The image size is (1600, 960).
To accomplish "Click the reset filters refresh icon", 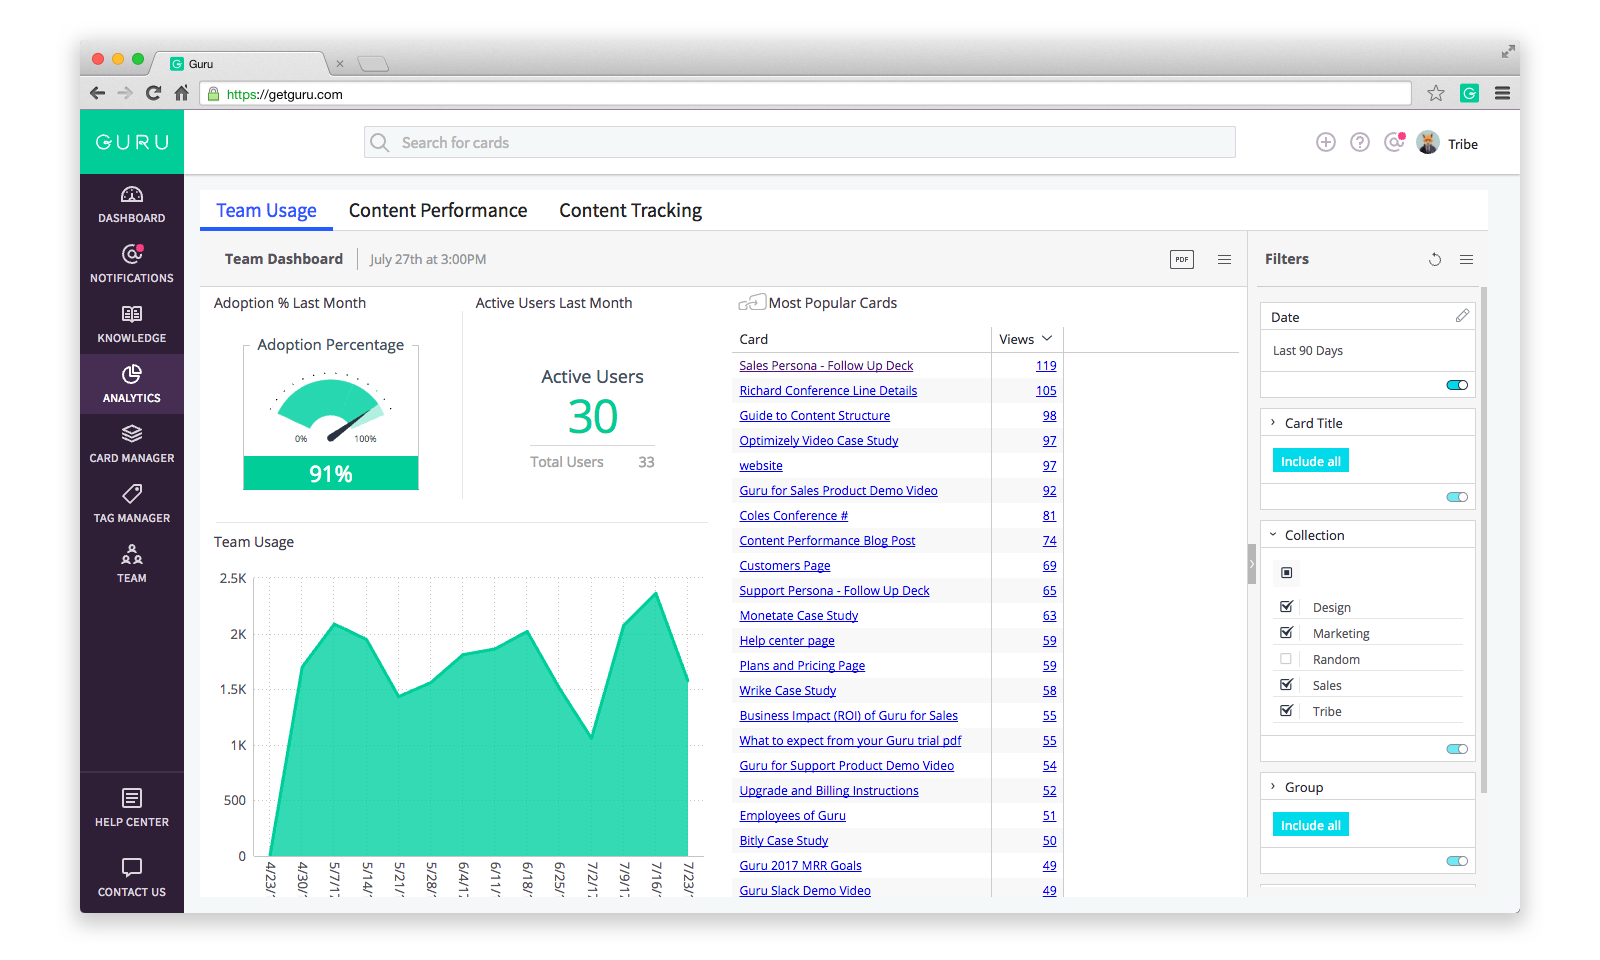I will (x=1435, y=260).
